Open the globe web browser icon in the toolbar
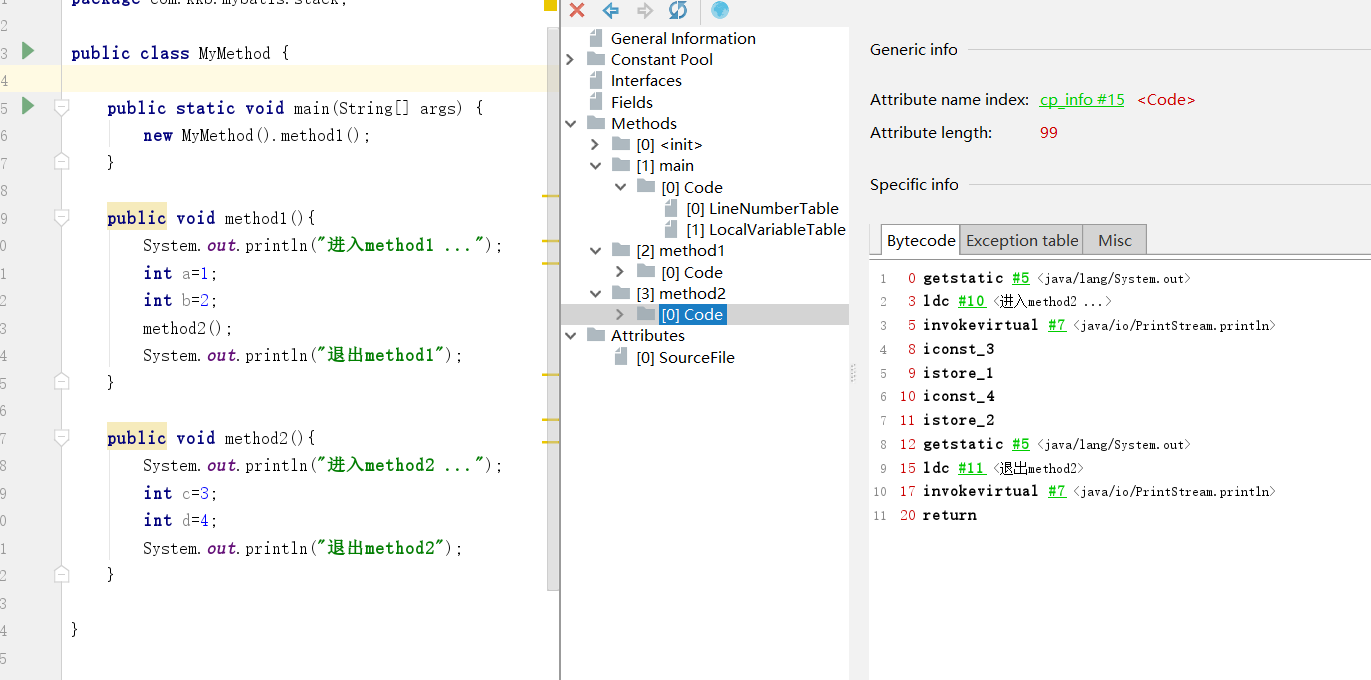 [x=720, y=10]
